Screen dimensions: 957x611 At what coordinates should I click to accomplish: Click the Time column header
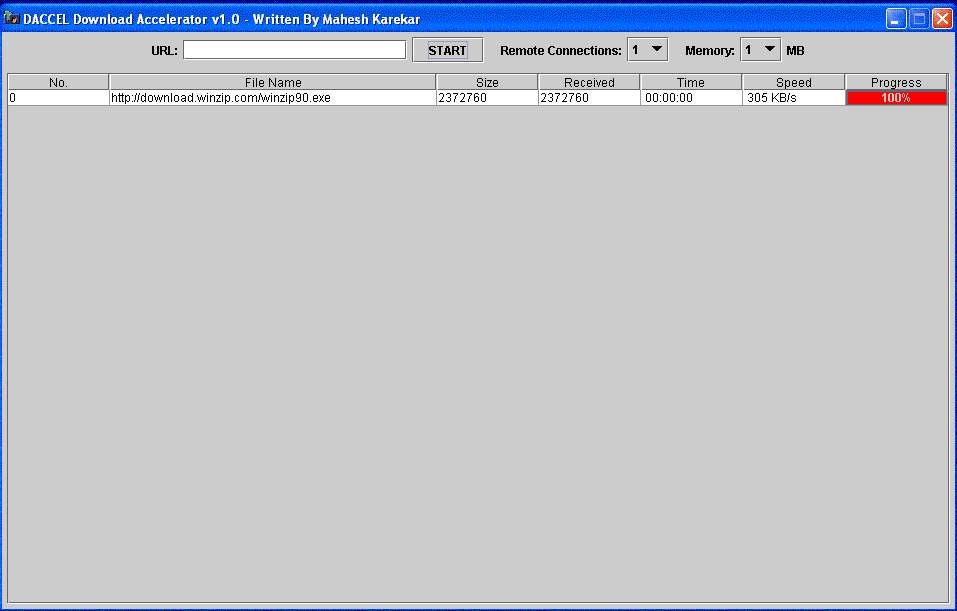pyautogui.click(x=691, y=82)
